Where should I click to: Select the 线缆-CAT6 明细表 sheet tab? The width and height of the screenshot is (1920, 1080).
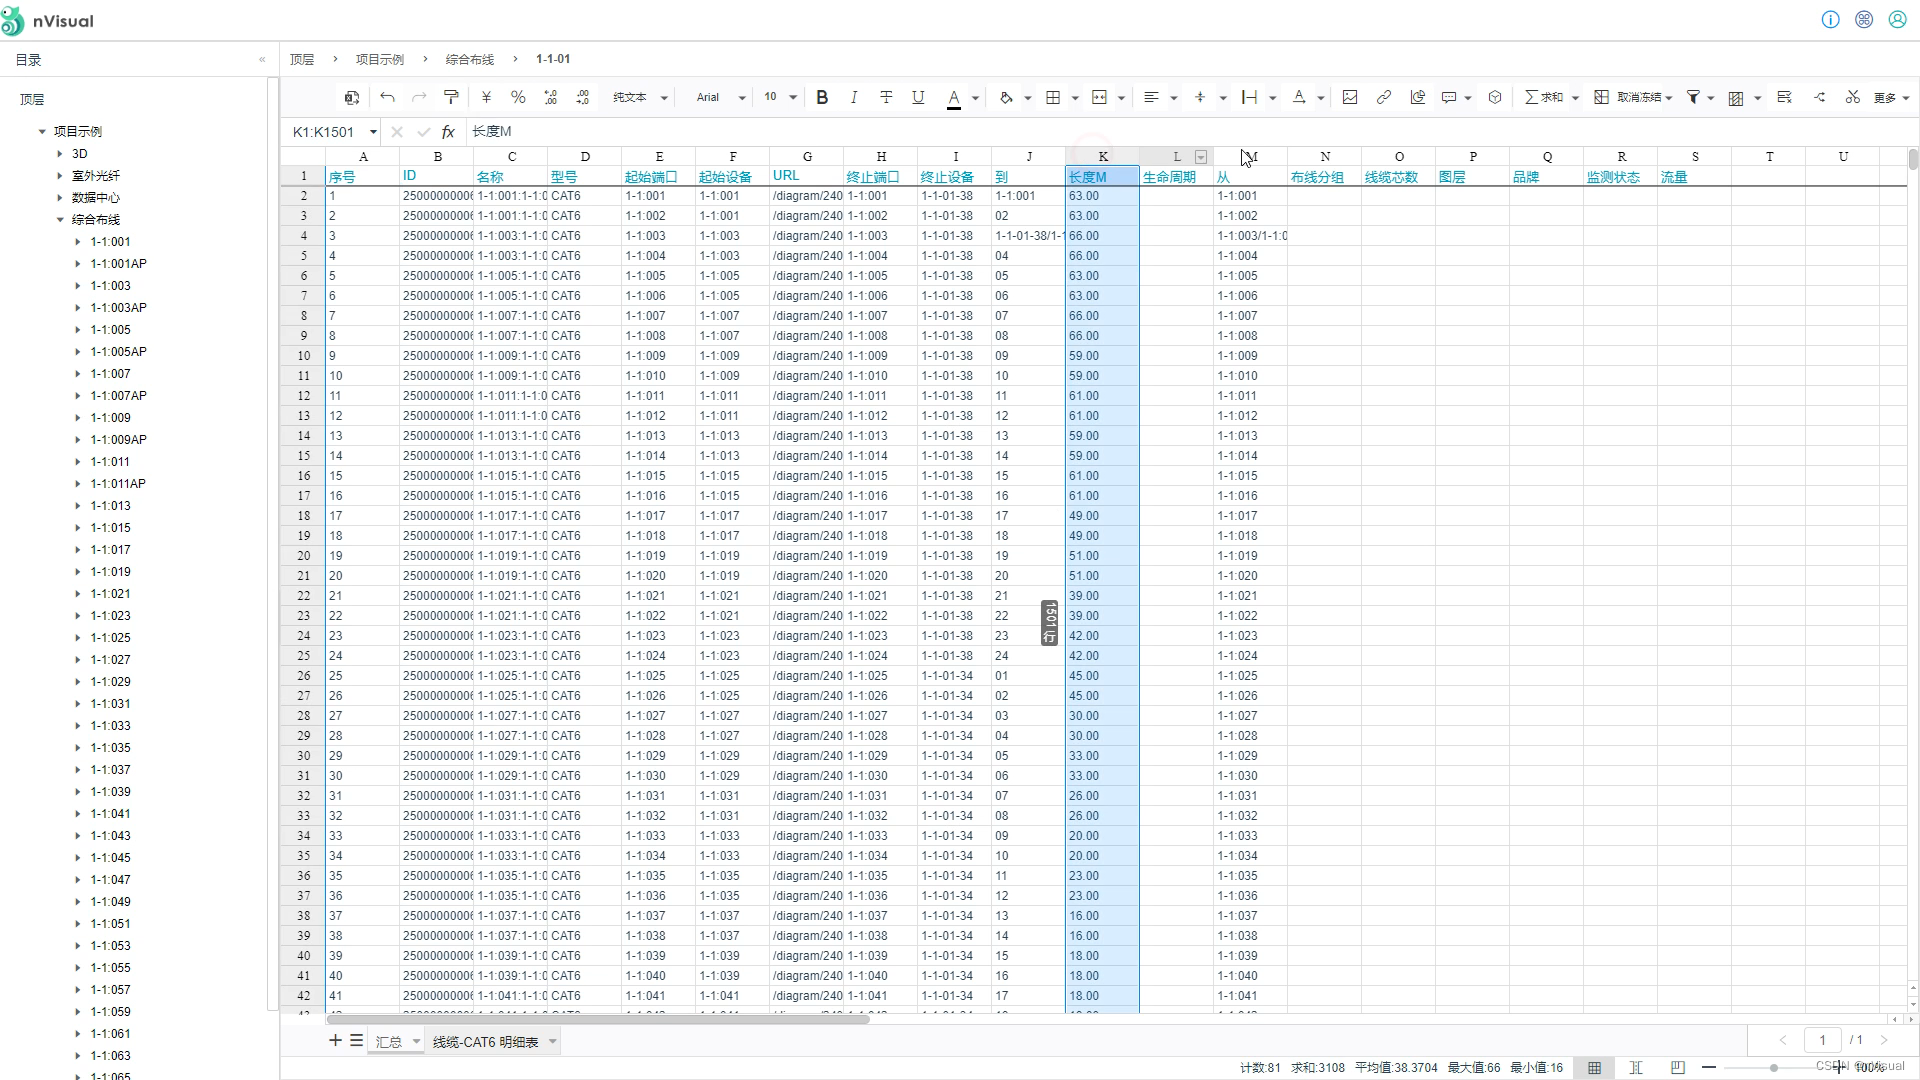486,1042
